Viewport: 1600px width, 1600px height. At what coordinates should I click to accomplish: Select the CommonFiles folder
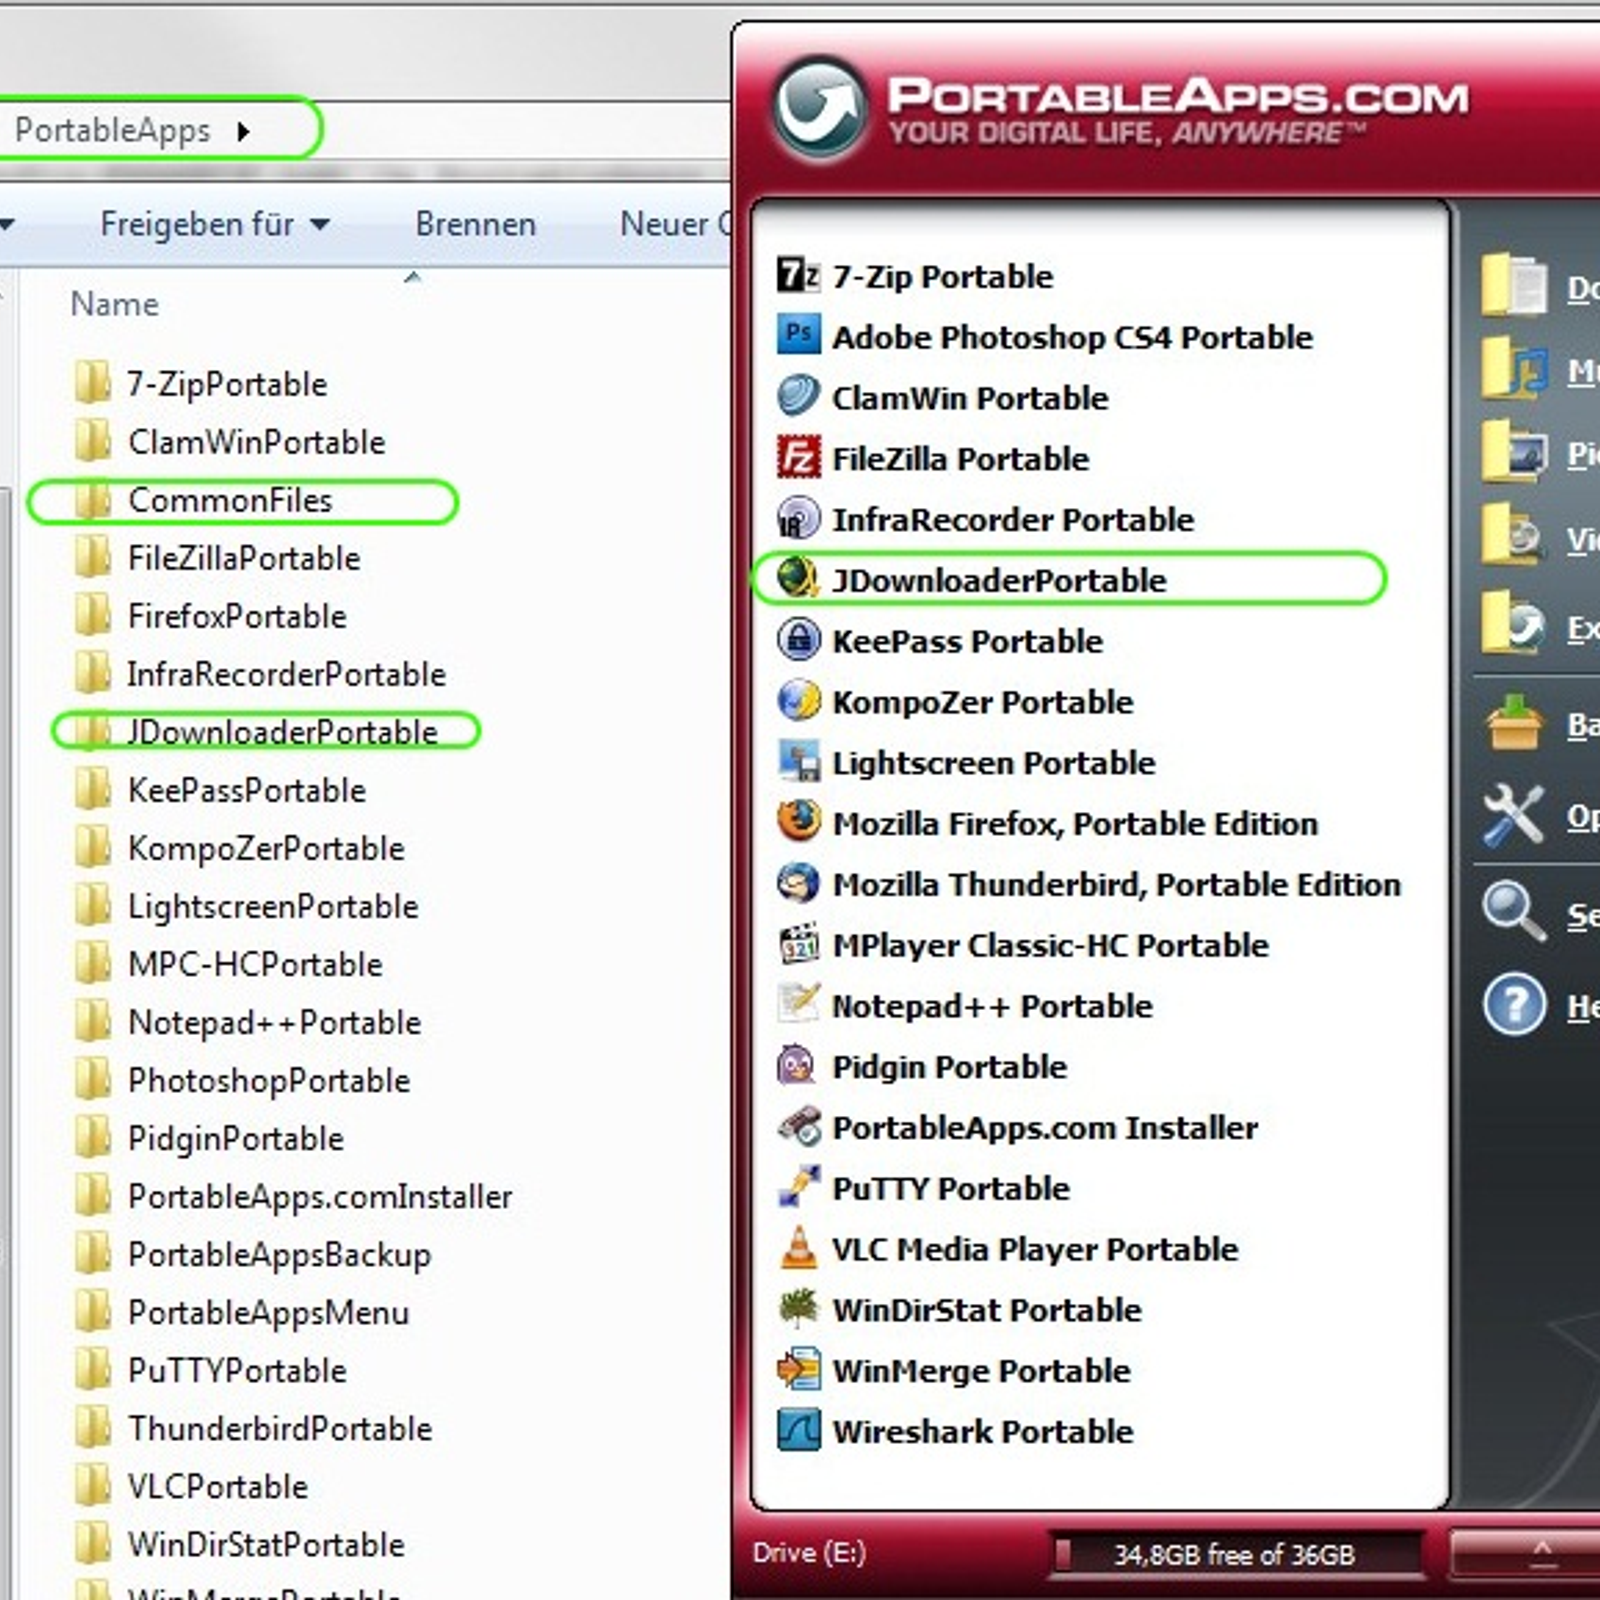(x=203, y=500)
